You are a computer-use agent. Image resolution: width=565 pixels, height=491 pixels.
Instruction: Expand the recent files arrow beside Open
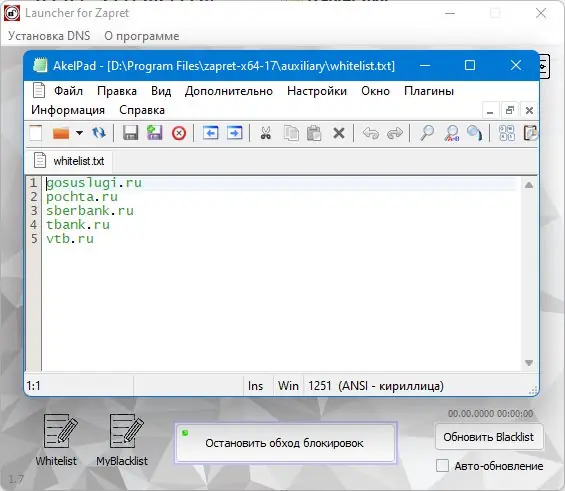point(79,133)
